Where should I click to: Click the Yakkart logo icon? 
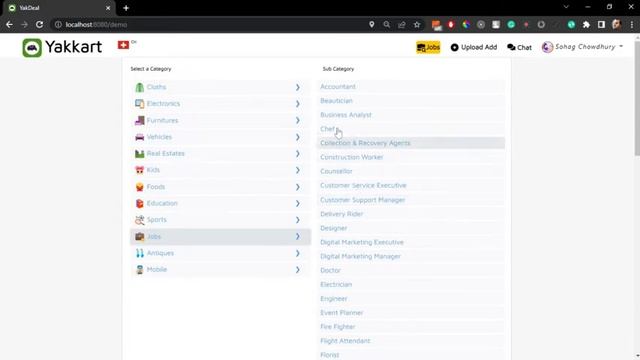pos(32,48)
